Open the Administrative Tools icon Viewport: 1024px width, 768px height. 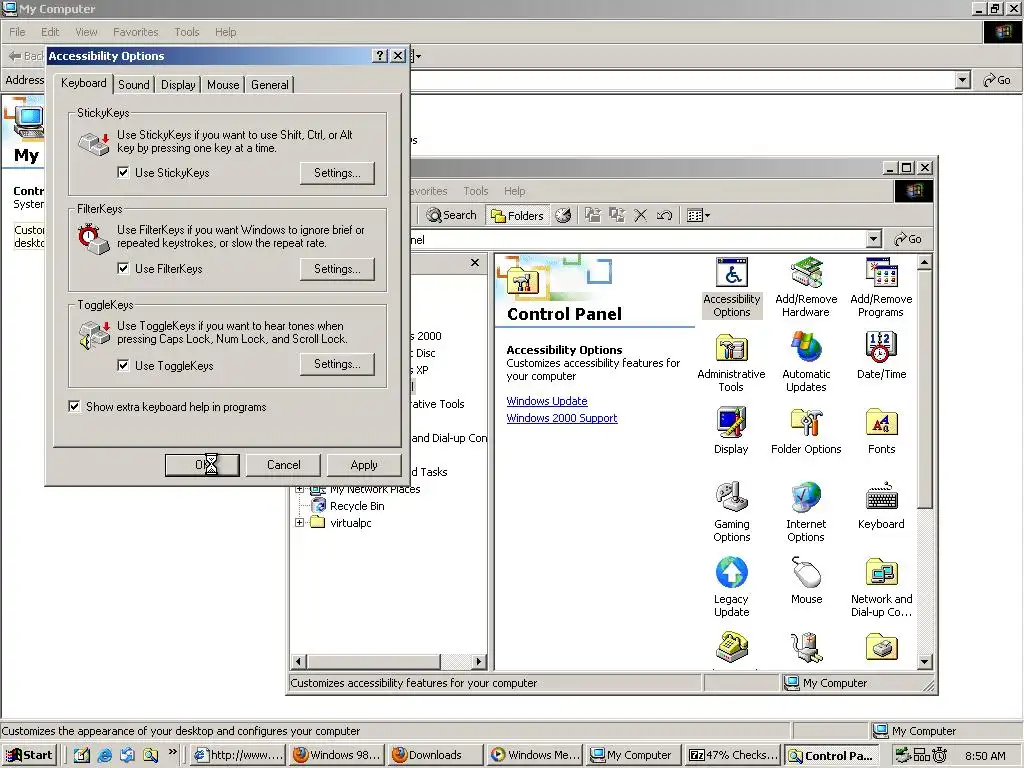tap(731, 363)
